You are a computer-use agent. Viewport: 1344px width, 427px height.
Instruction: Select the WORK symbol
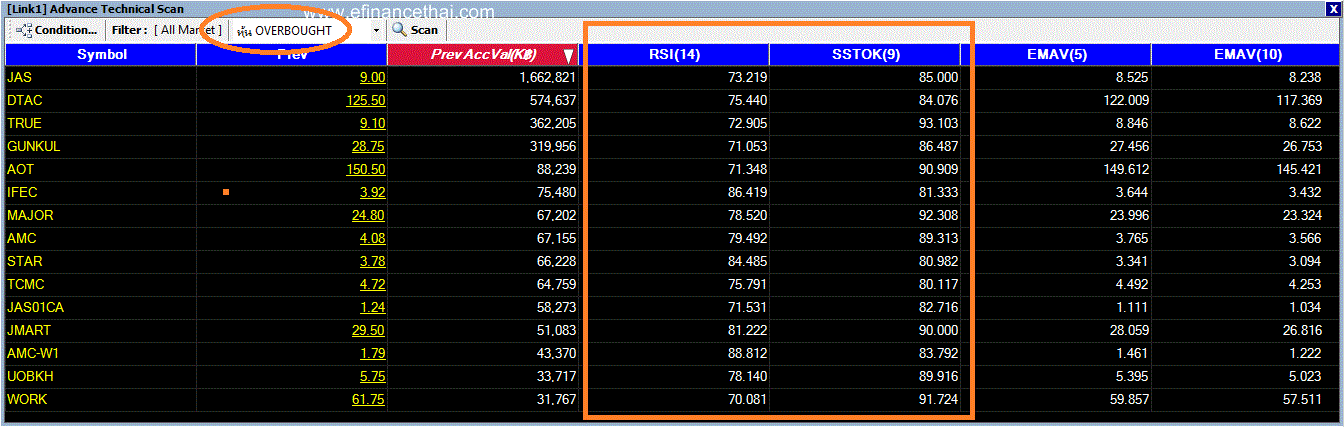27,399
